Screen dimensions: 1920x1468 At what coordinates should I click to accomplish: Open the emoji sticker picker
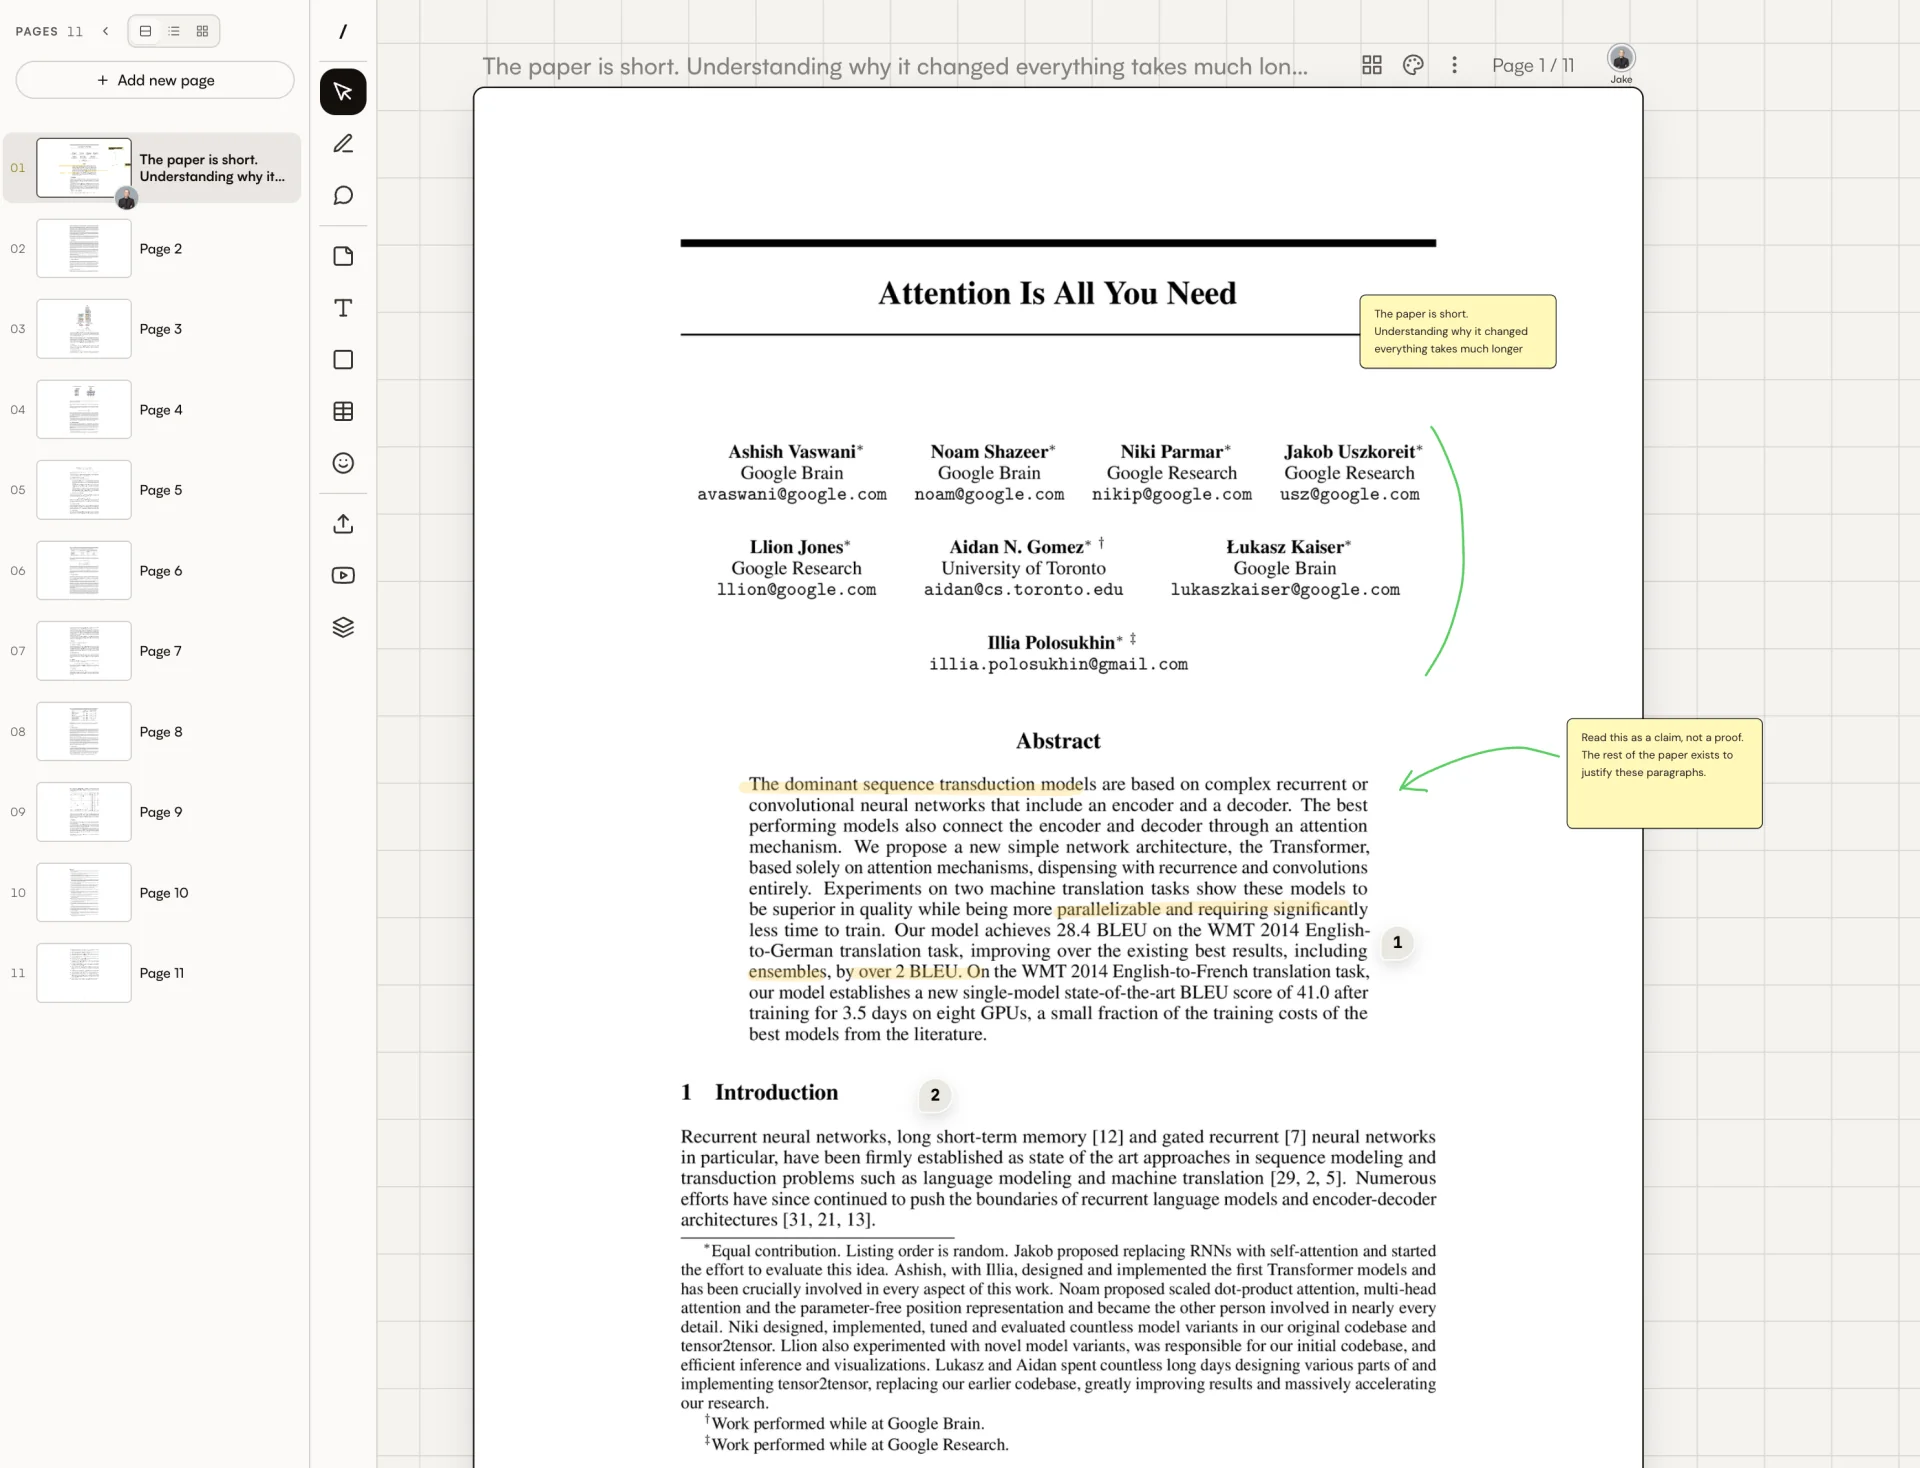point(343,463)
